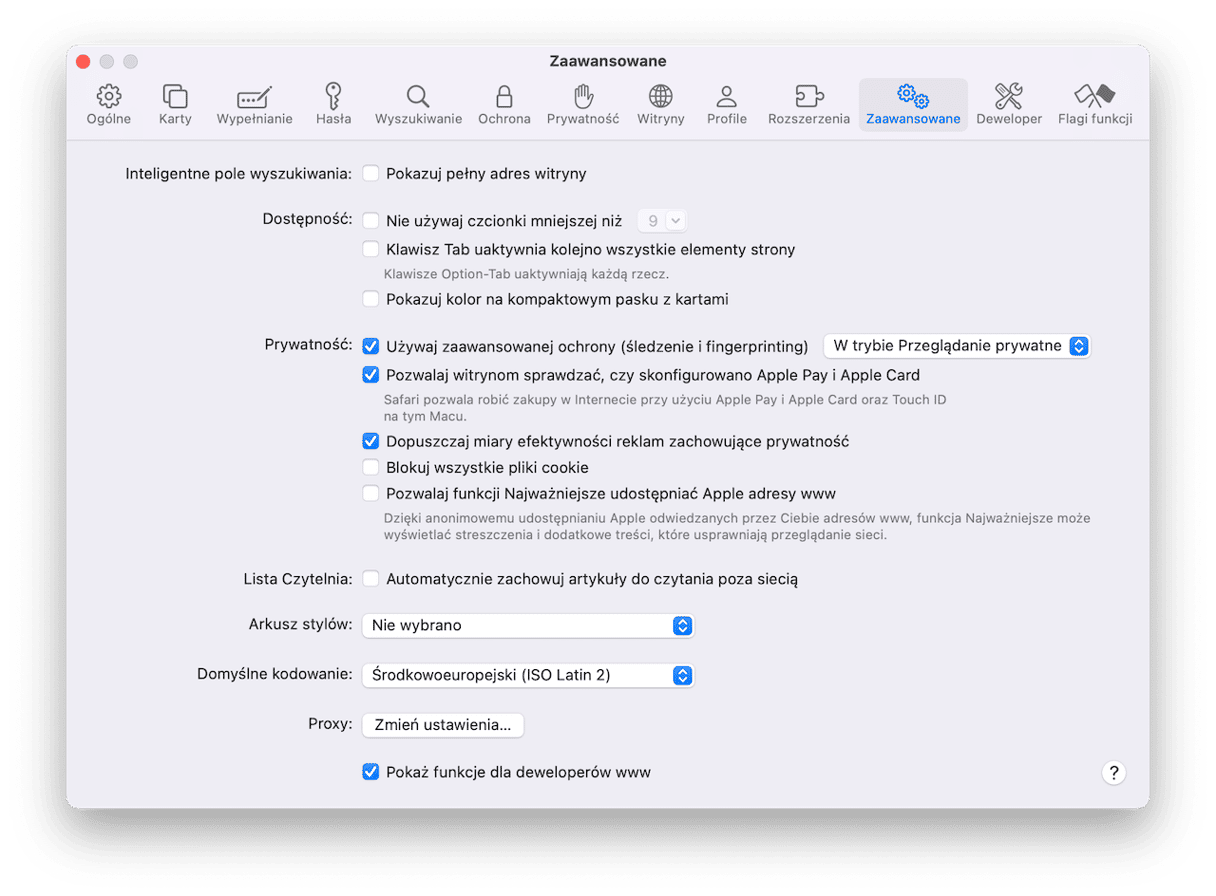Screen dimensions: 1216x896
Task: Click the Proxy: label
Action: point(330,725)
